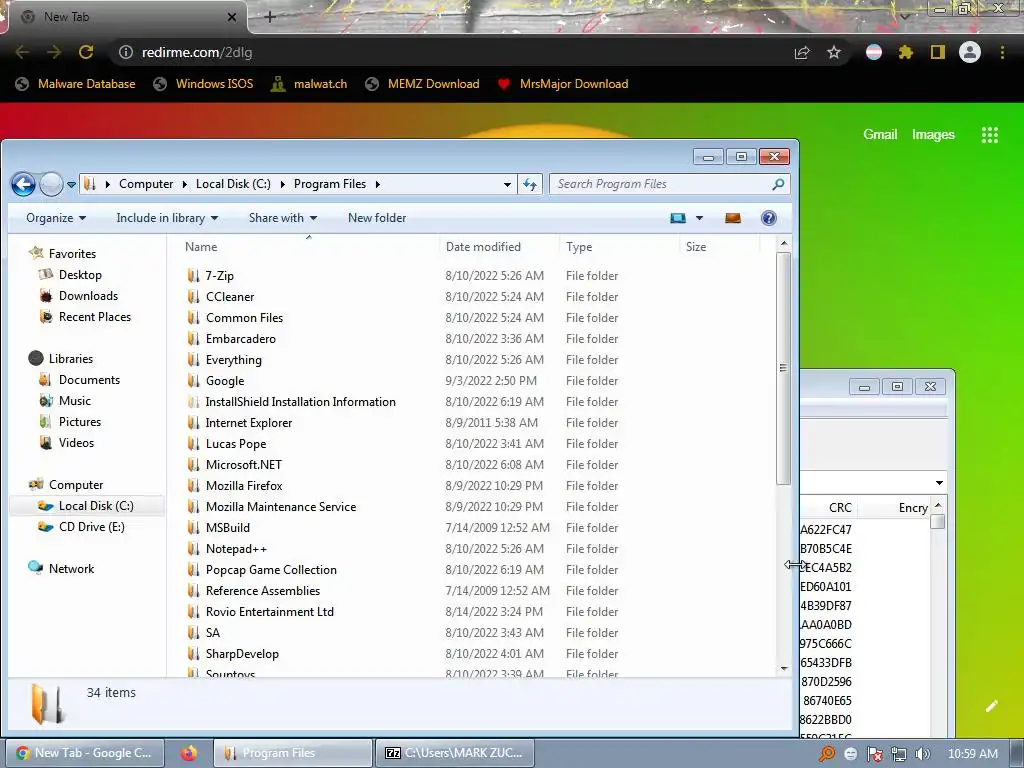Click the Chrome reload page icon
The image size is (1024, 768).
86,52
